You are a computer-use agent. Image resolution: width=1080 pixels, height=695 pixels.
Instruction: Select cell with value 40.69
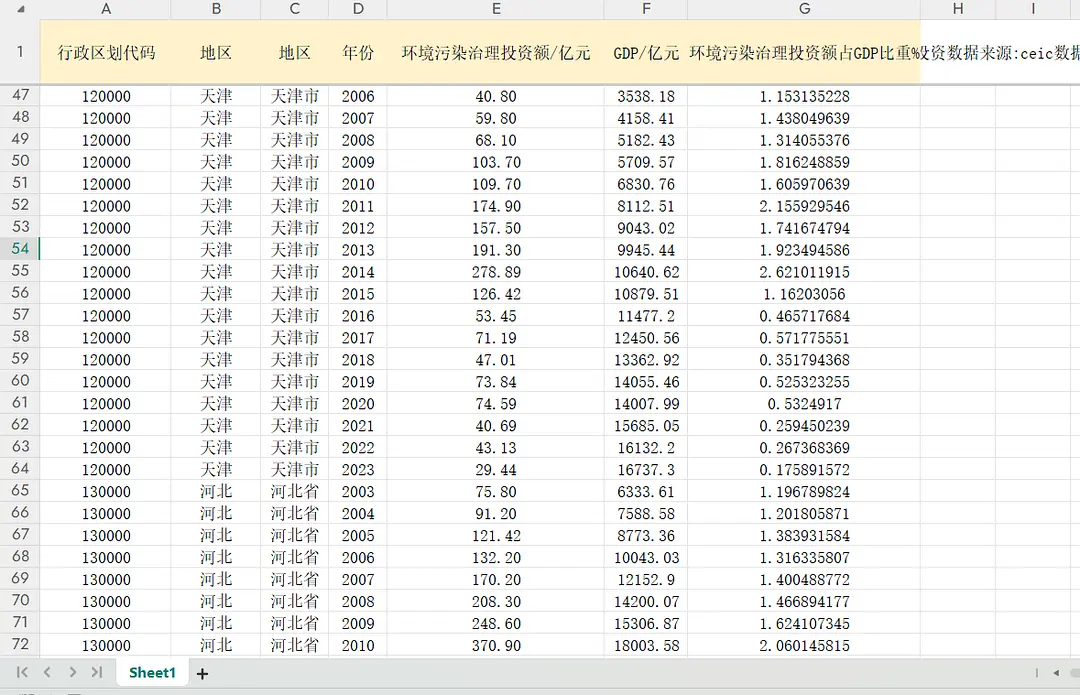click(x=496, y=426)
